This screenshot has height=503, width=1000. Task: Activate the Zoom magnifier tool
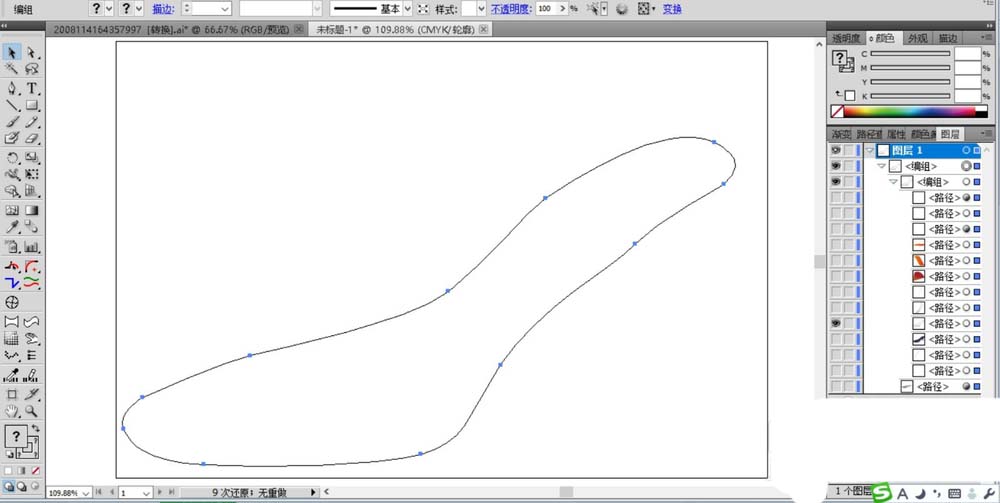pyautogui.click(x=31, y=411)
